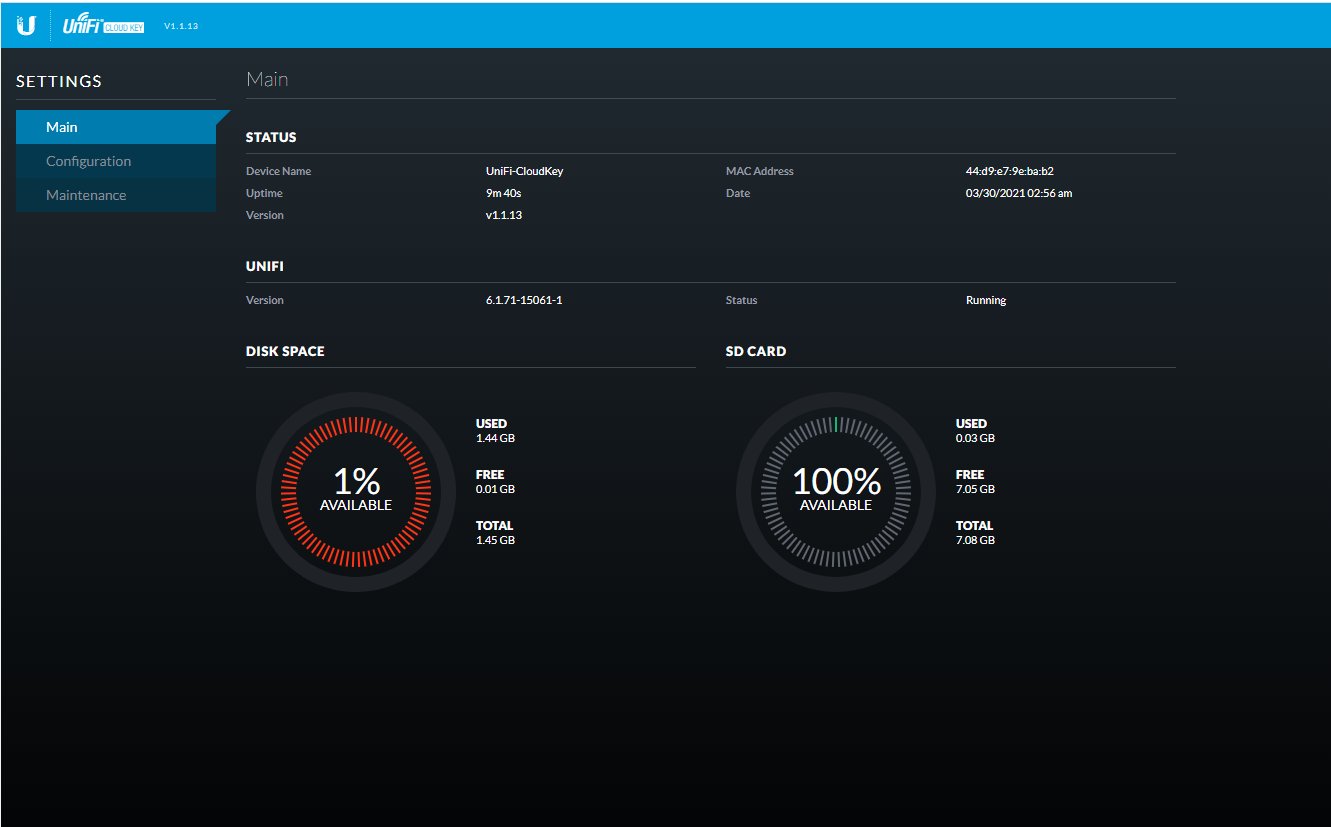Click the UniFi version number 6.1.71-15061-1

[524, 300]
